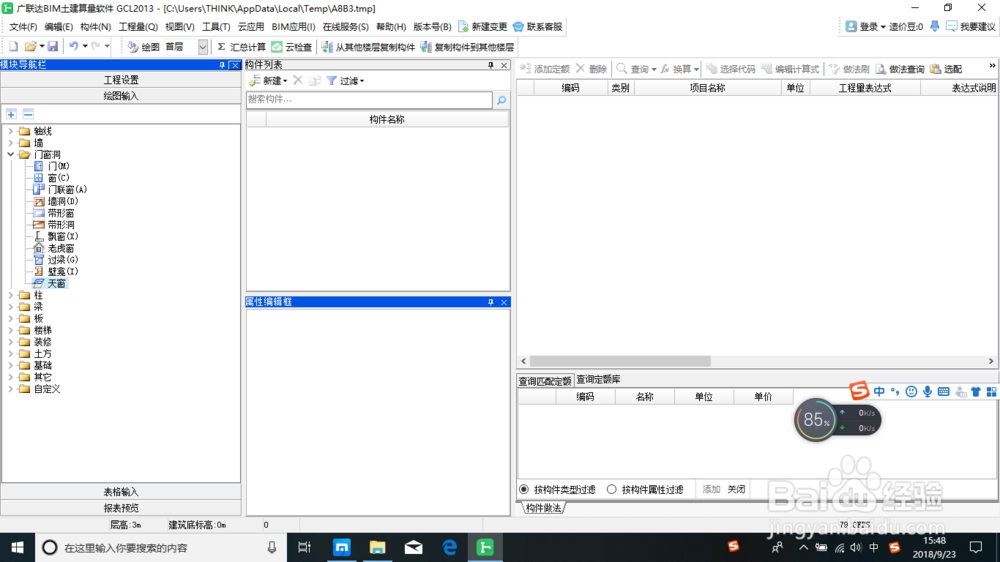
Task: Select the 天窗 tree item
Action: pyautogui.click(x=50, y=283)
